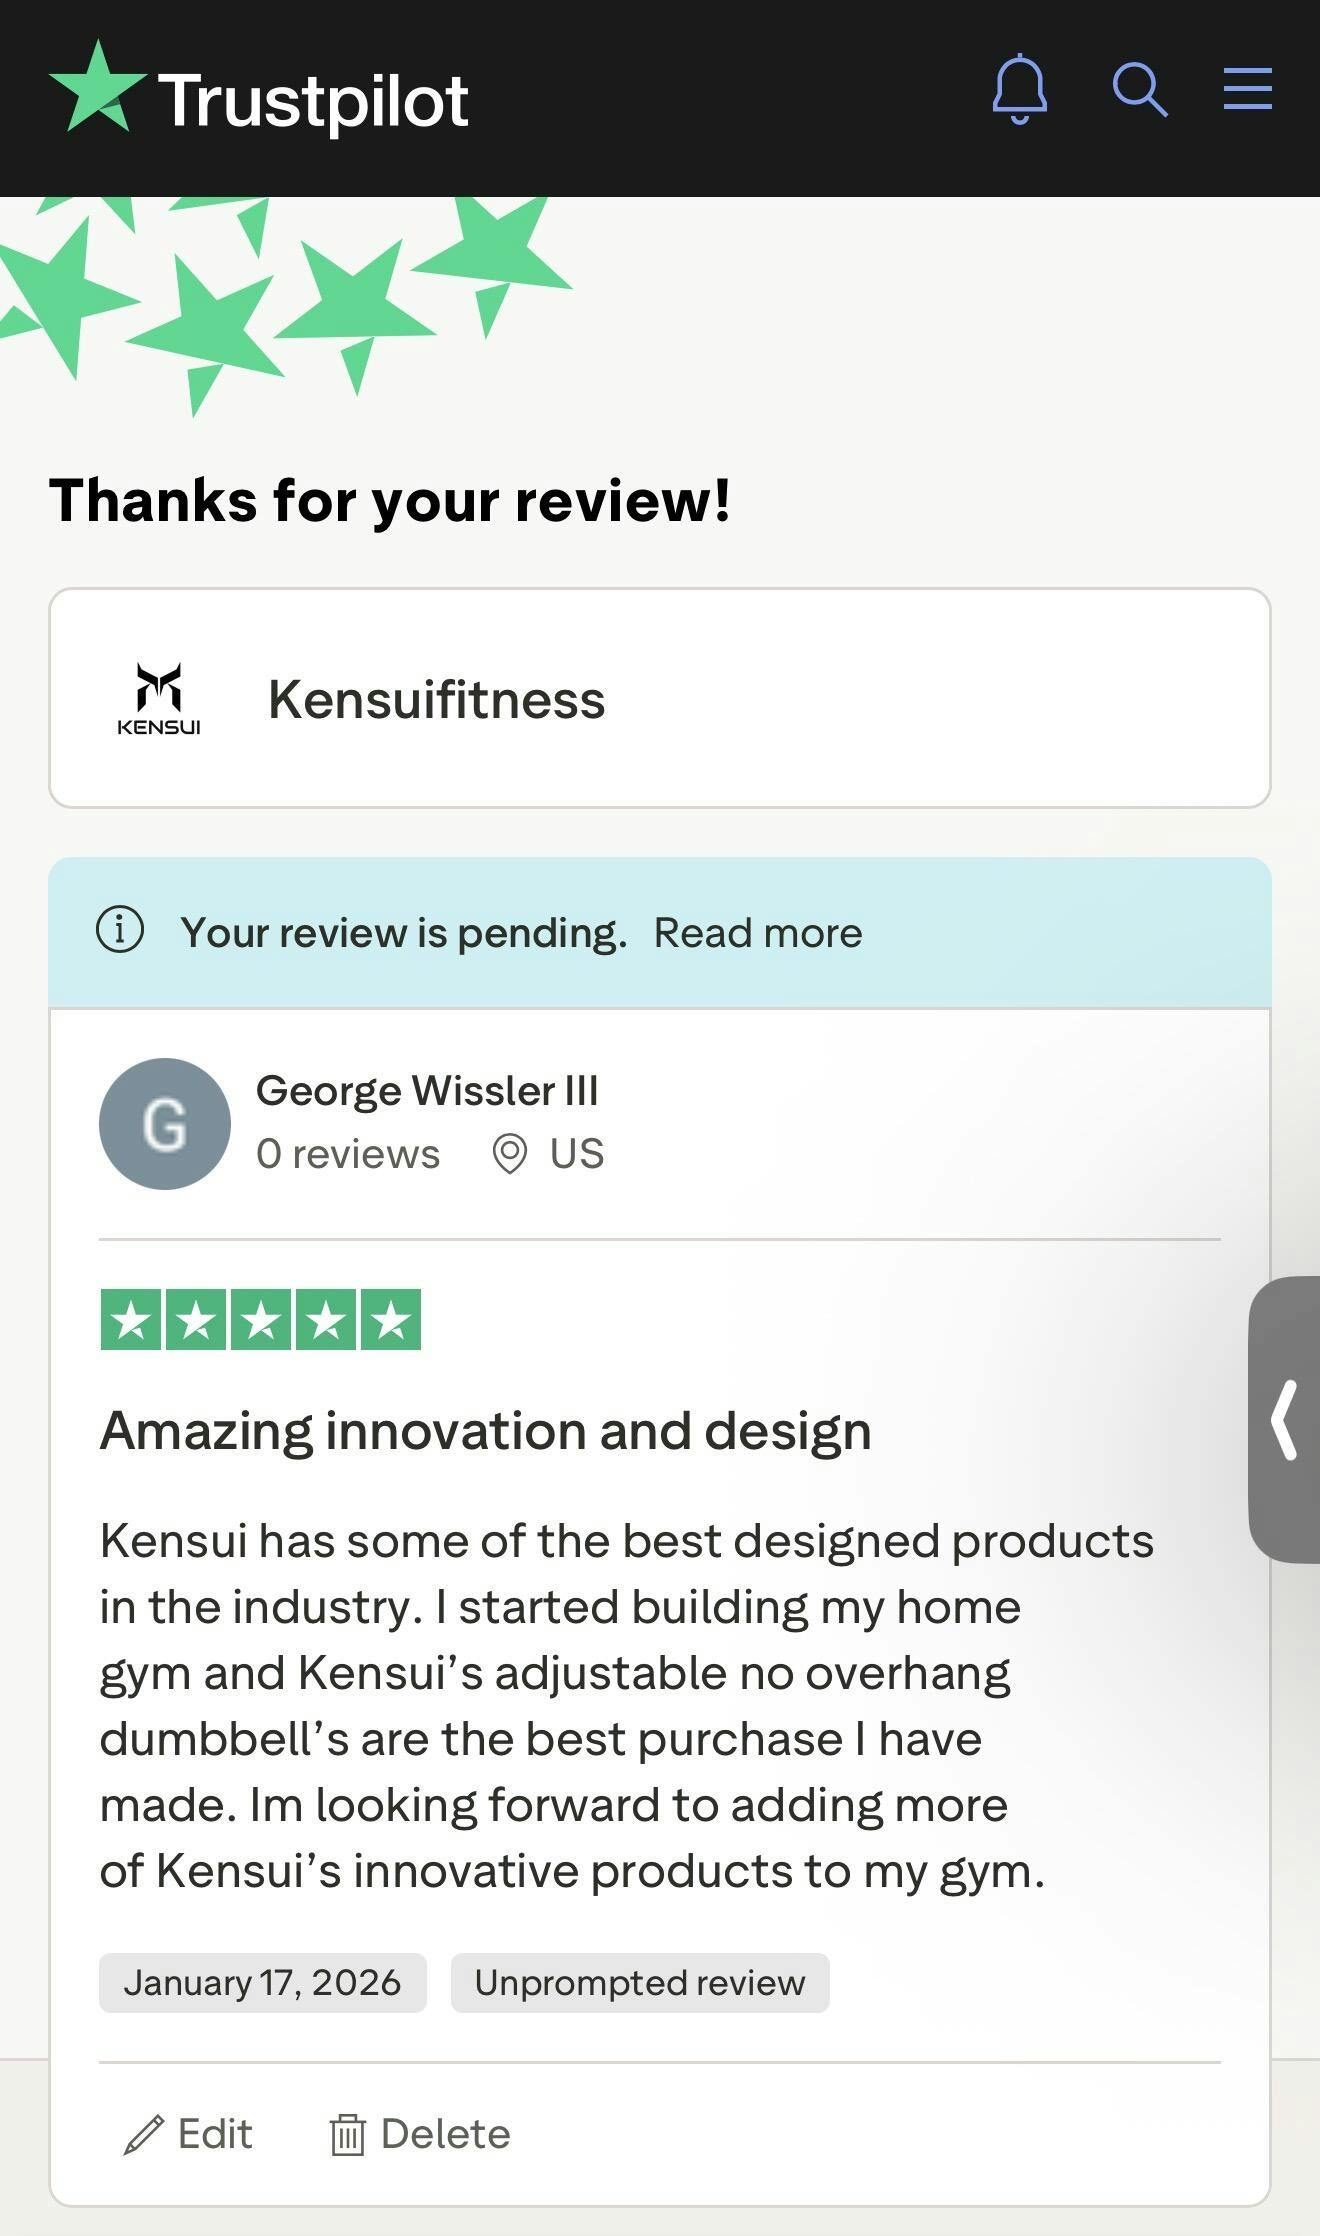The height and width of the screenshot is (2236, 1320).
Task: Click the pending review info icon
Action: (120, 930)
